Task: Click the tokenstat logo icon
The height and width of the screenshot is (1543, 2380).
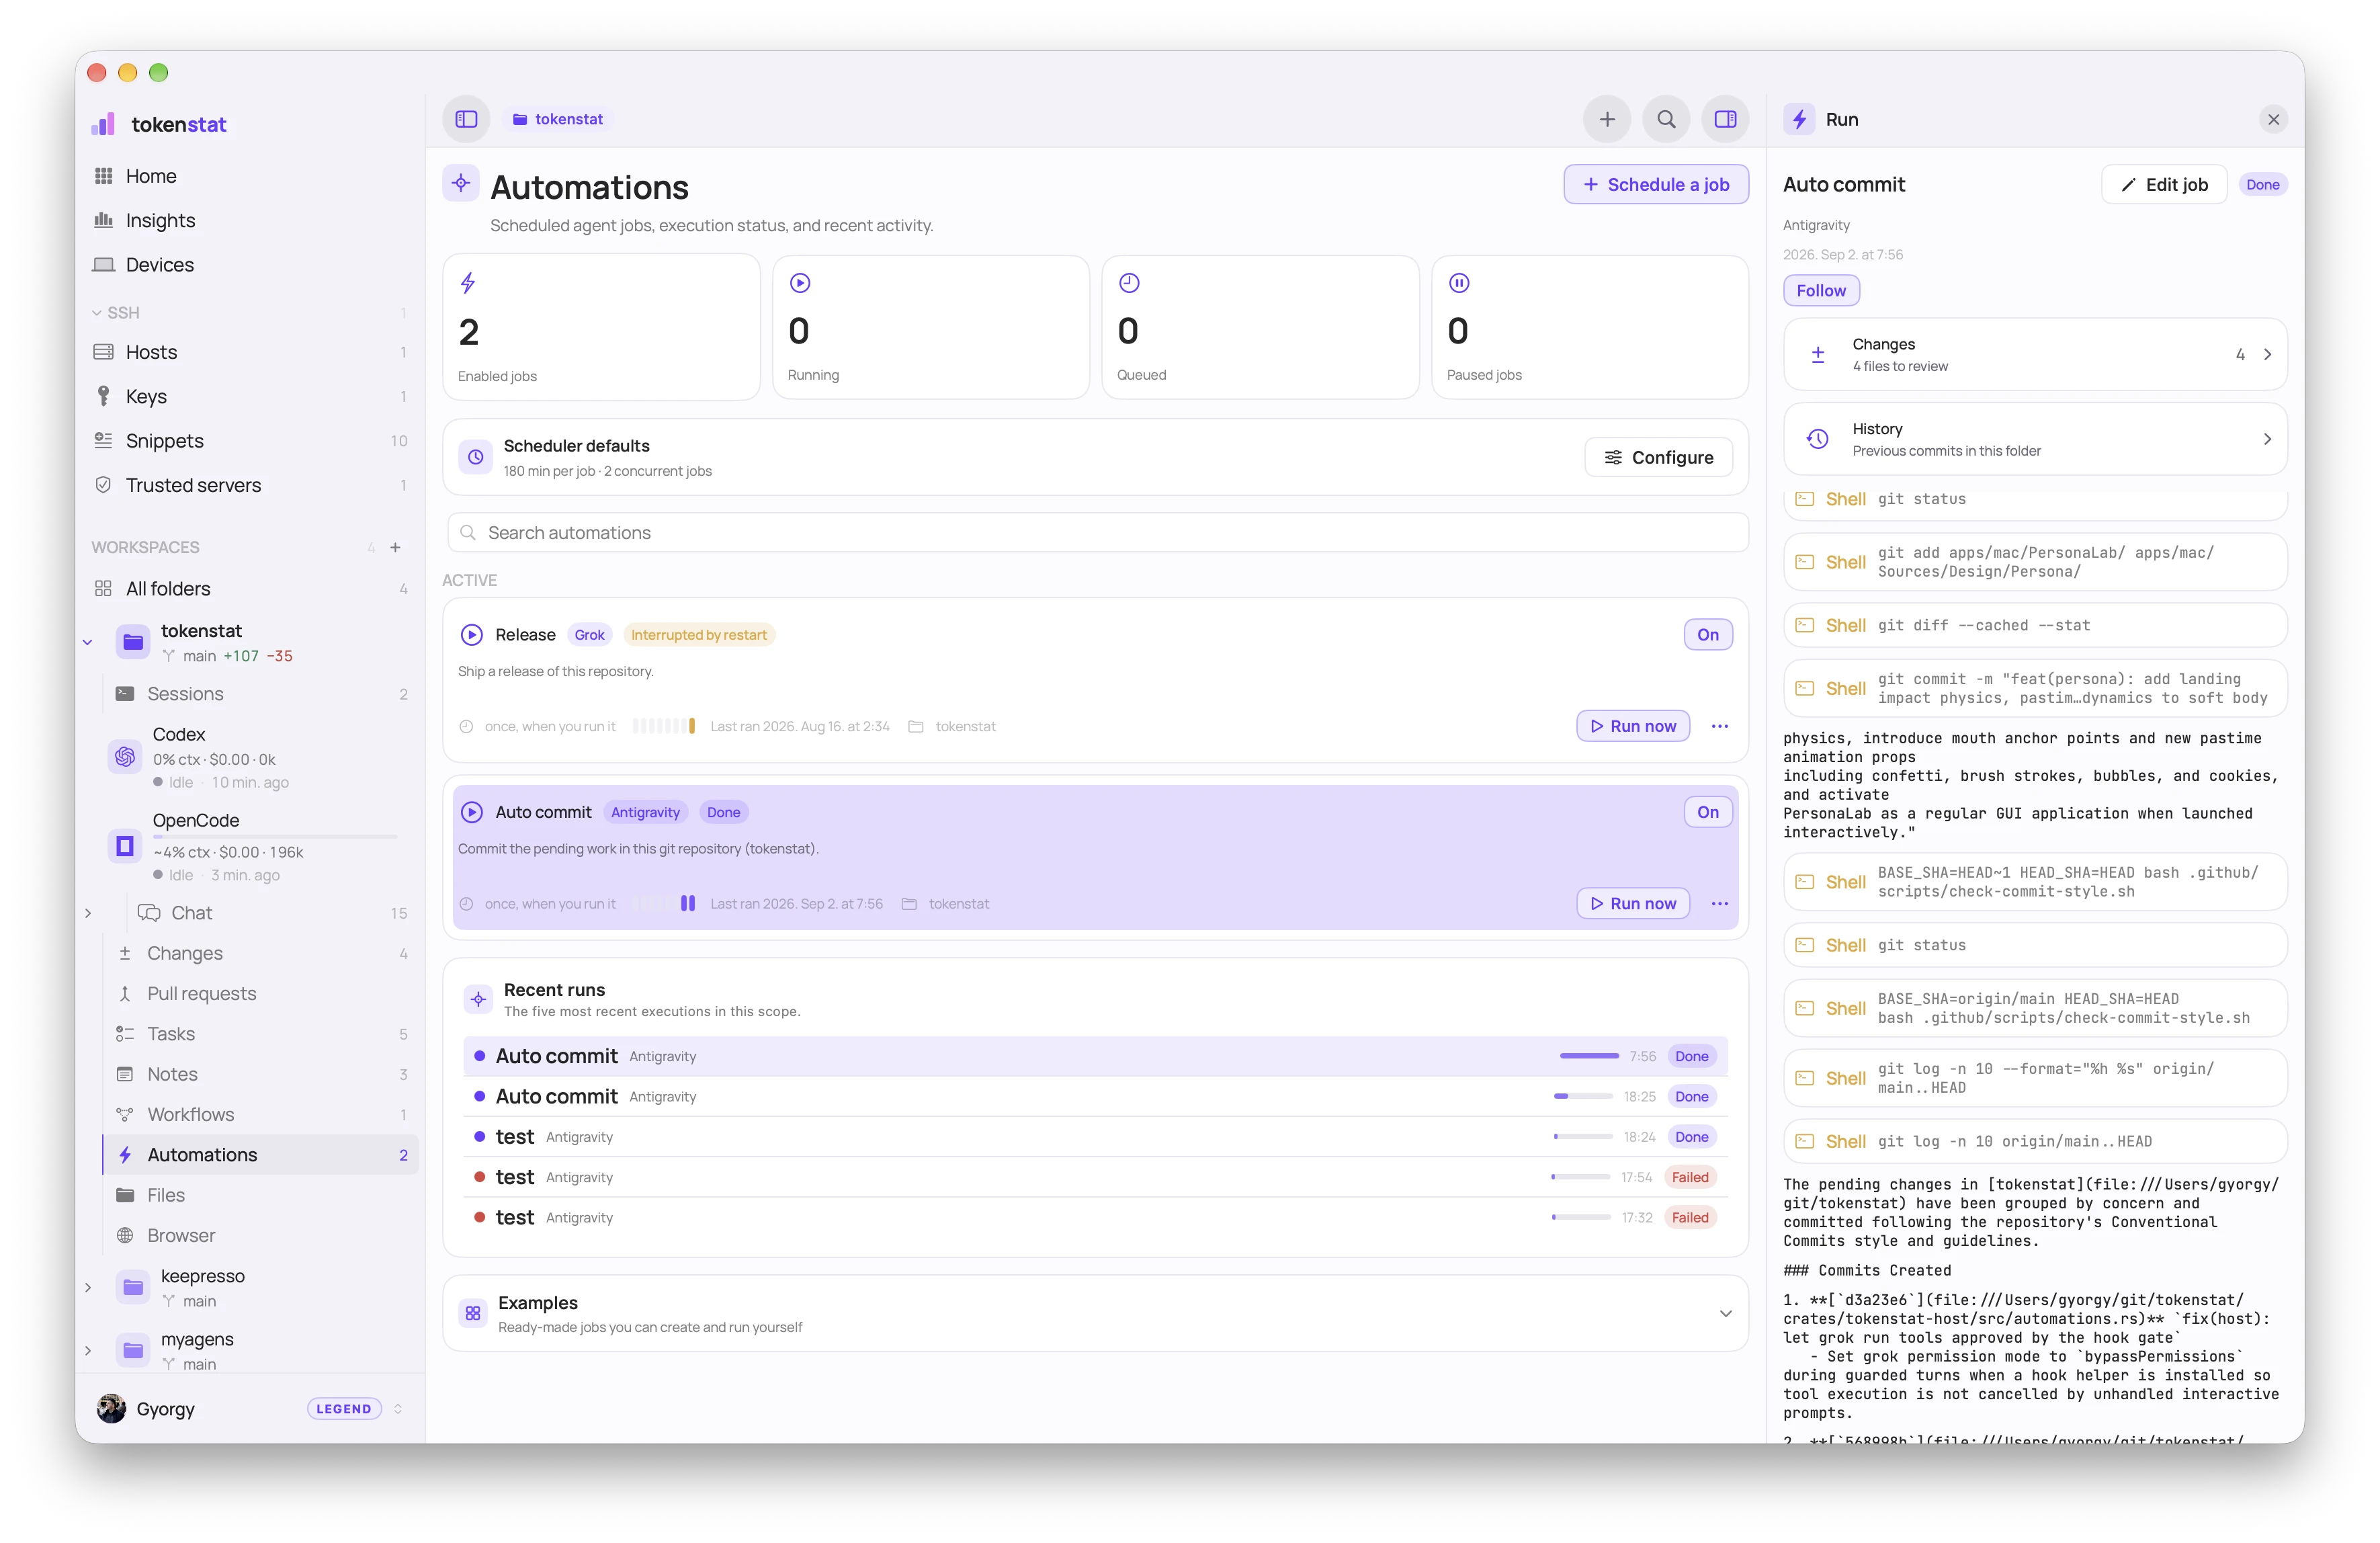Action: click(103, 123)
